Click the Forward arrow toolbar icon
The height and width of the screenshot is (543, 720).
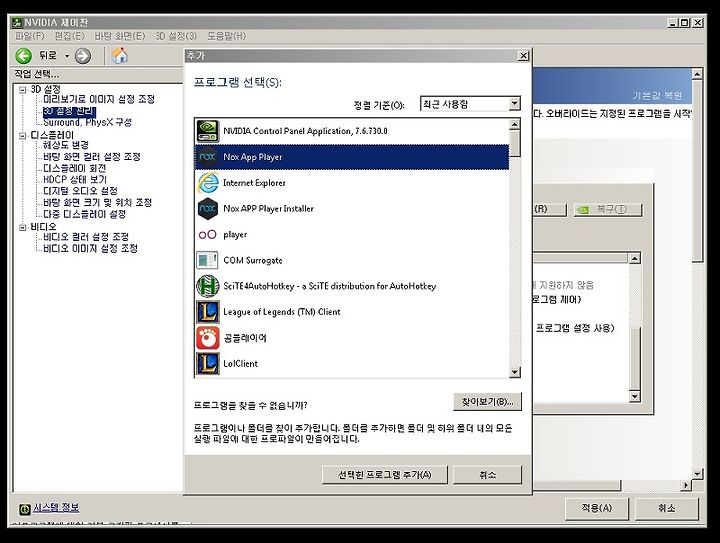[x=83, y=56]
